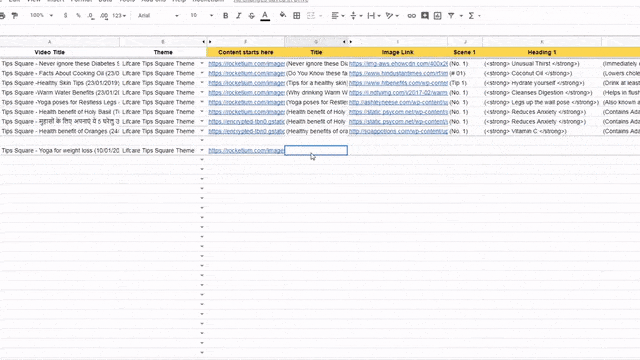Open img-aws.ehowcdn image link

(x=398, y=64)
